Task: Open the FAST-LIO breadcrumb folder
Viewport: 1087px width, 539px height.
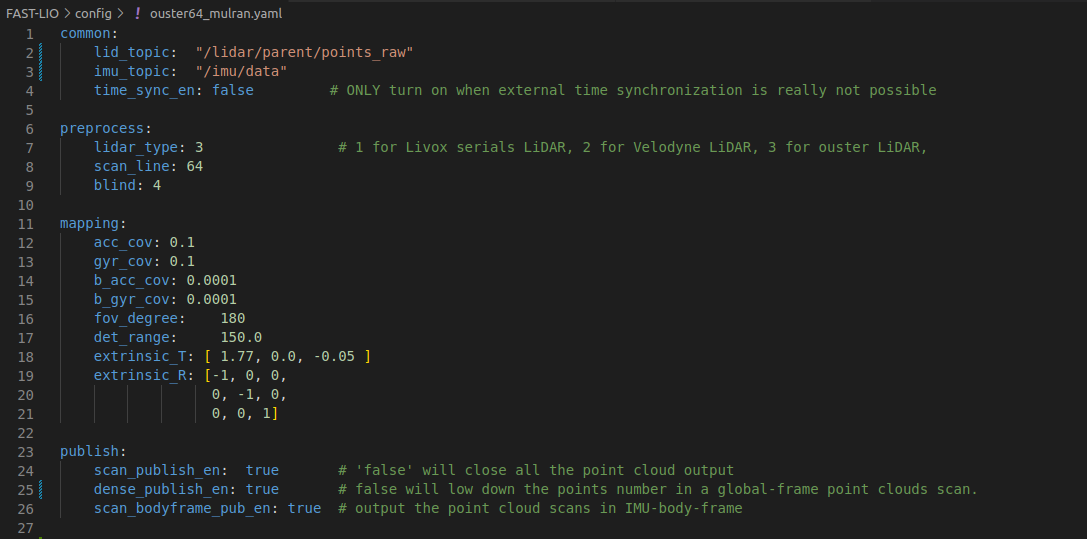Action: pyautogui.click(x=32, y=13)
